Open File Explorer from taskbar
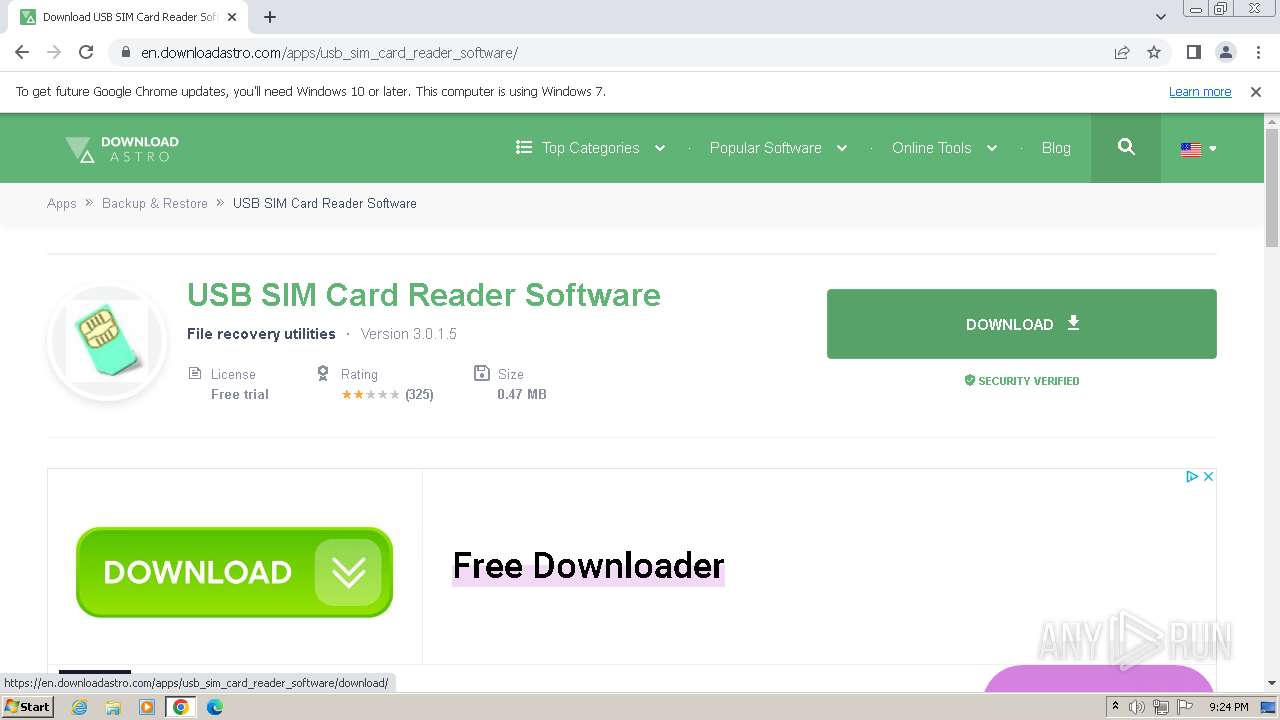 pos(113,707)
